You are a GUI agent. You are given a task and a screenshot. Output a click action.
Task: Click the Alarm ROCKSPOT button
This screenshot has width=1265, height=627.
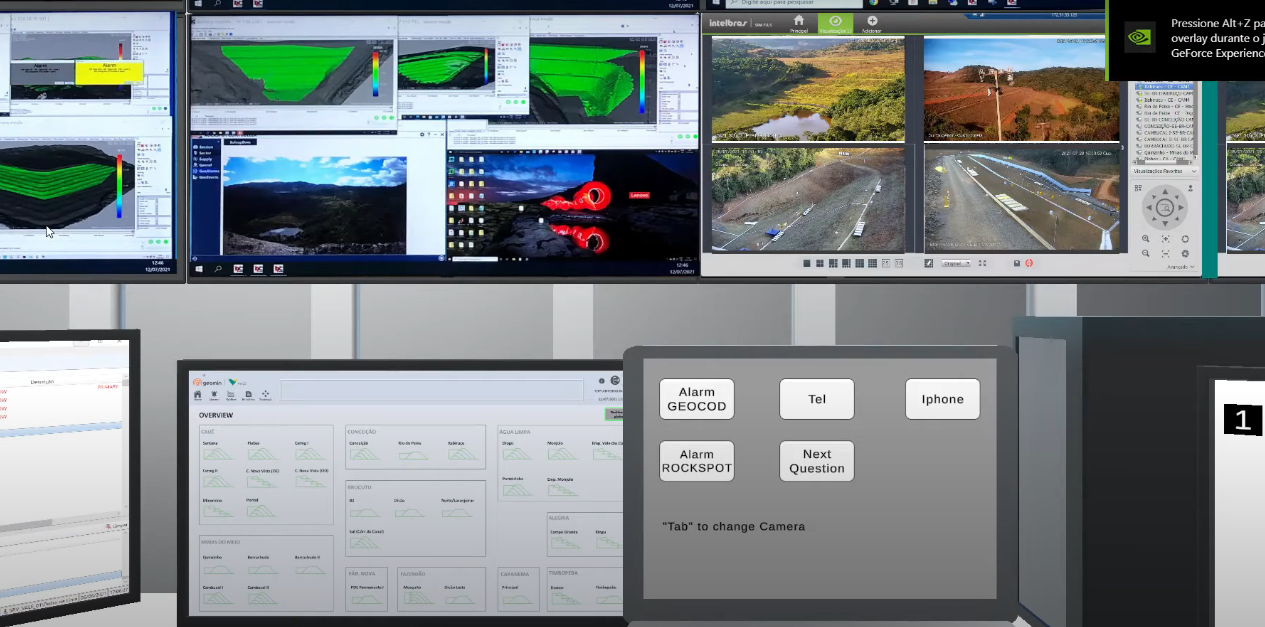tap(697, 461)
